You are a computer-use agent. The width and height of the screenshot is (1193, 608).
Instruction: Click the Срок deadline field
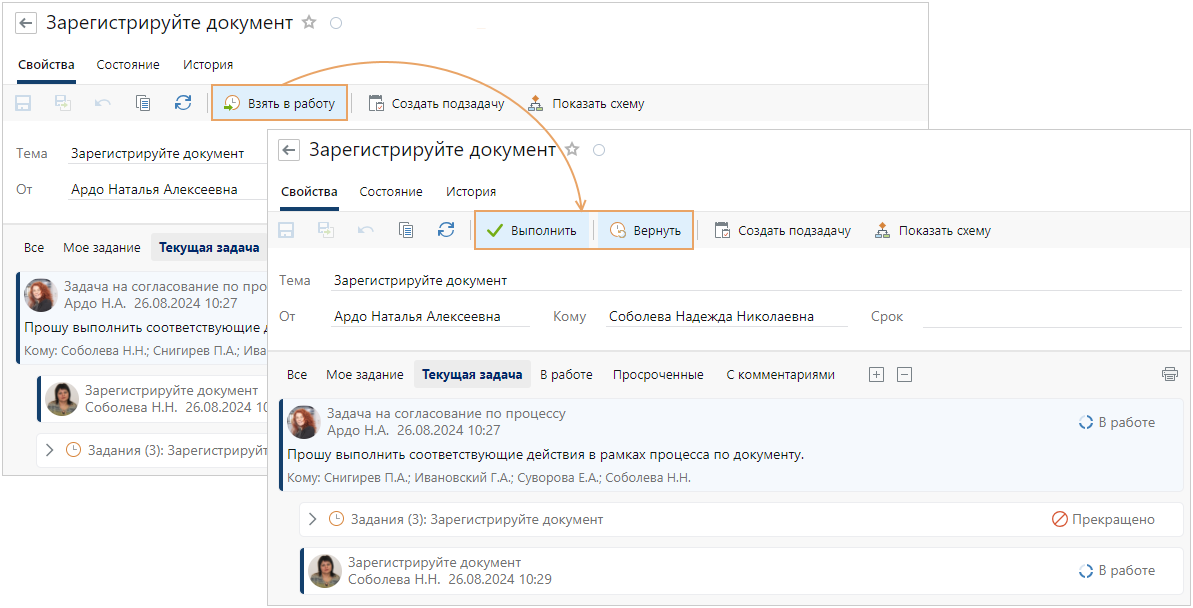pos(1050,317)
